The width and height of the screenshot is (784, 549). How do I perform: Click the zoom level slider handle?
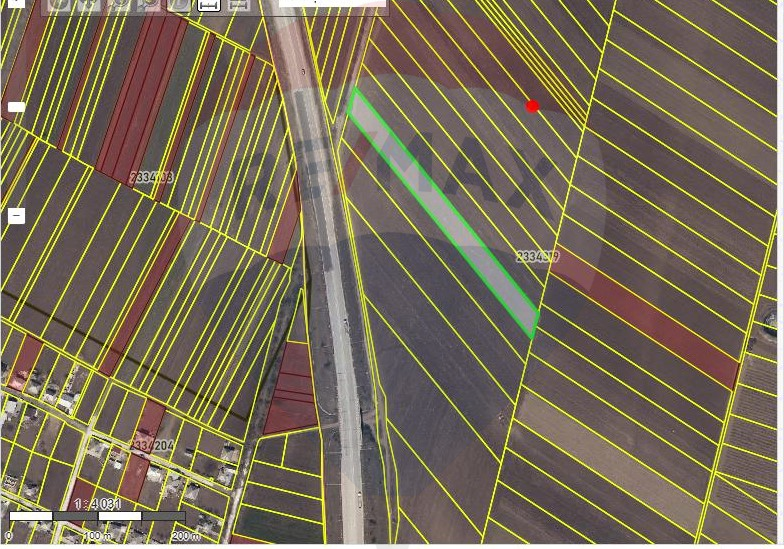pyautogui.click(x=16, y=107)
